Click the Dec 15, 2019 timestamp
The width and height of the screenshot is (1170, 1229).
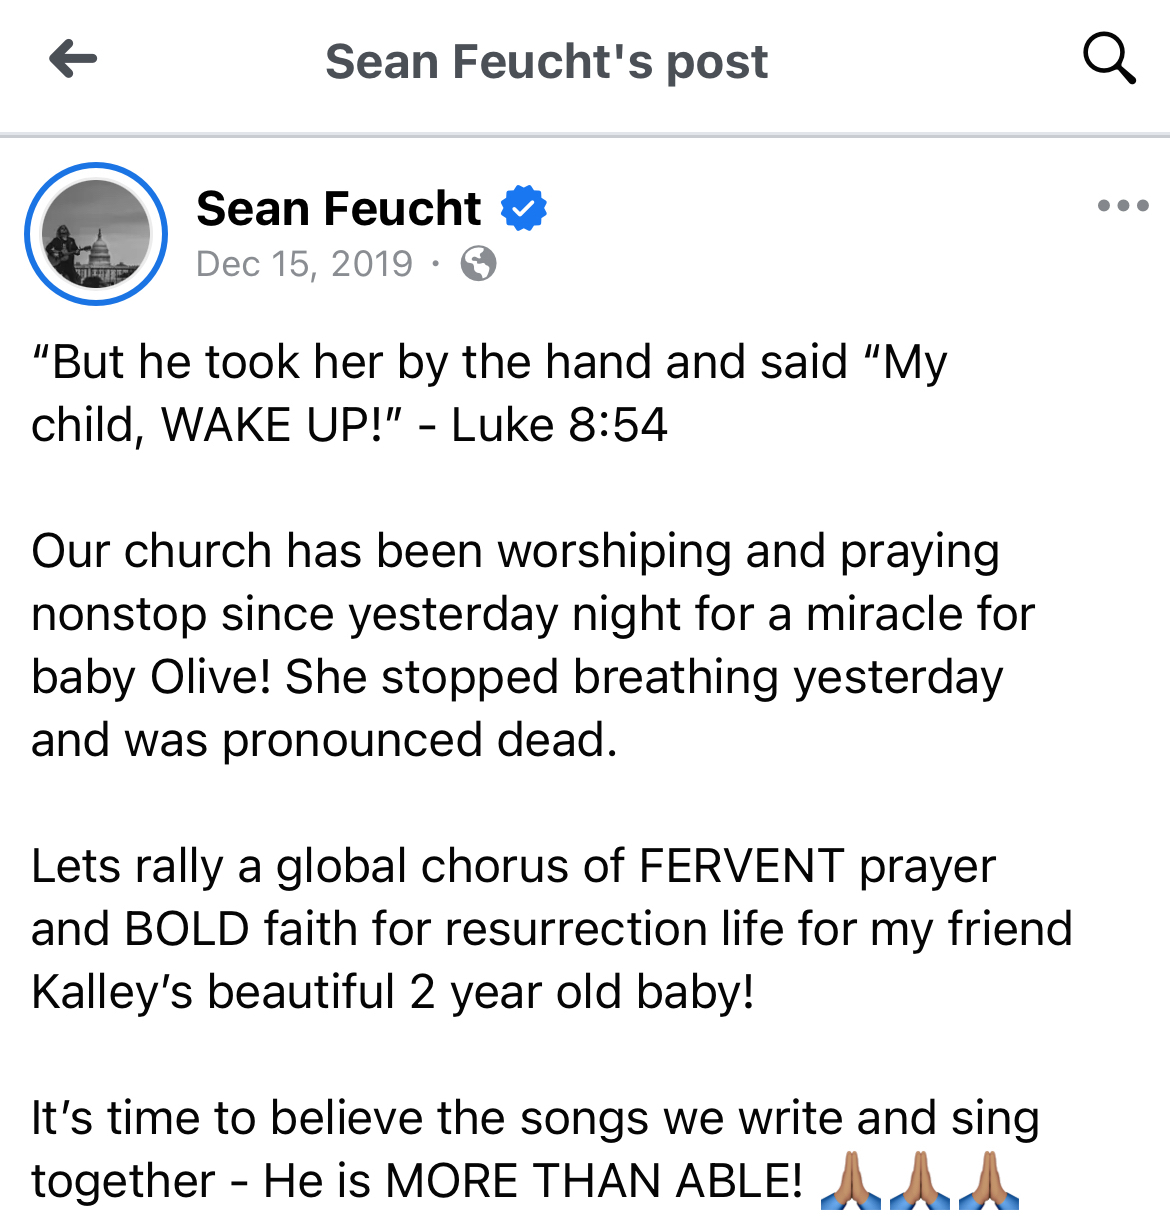[x=304, y=264]
